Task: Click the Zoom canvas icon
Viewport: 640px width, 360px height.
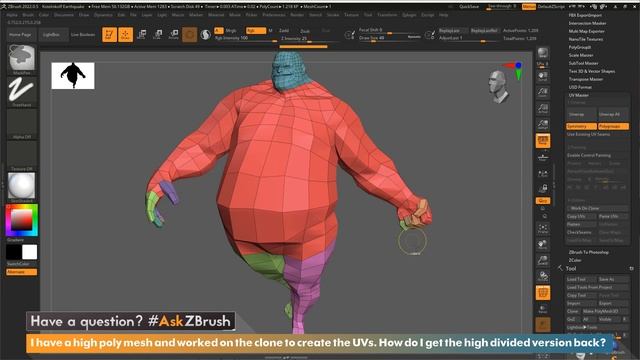Action: pos(543,92)
